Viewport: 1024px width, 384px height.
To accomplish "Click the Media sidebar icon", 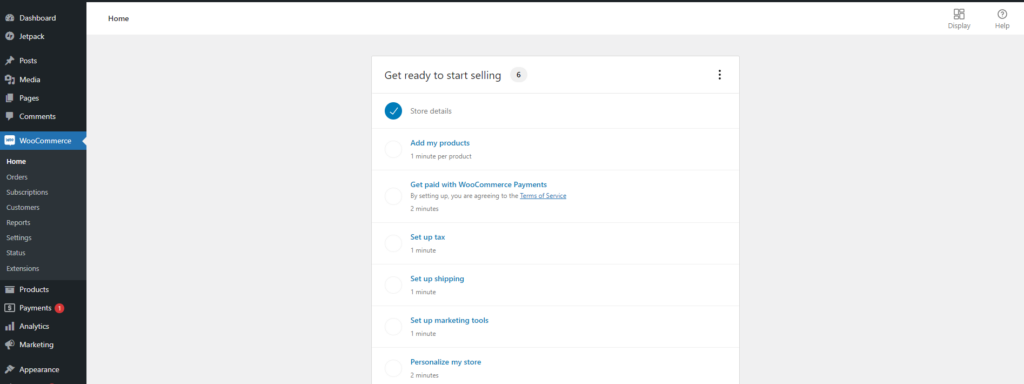I will point(10,80).
